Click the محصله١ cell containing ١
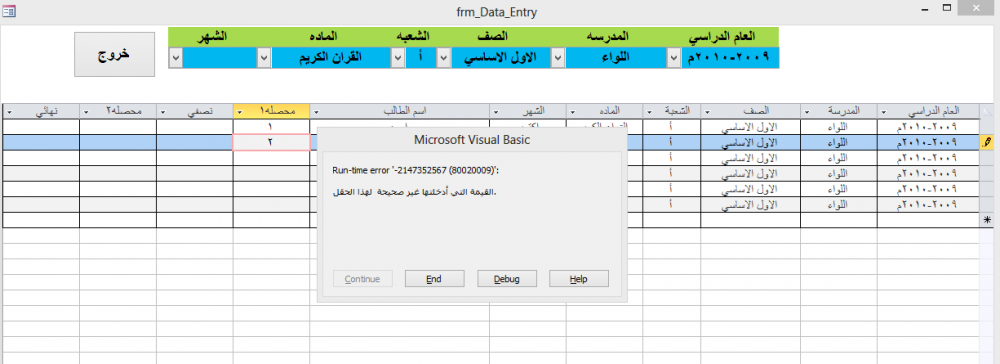The image size is (1000, 364). pos(271,127)
